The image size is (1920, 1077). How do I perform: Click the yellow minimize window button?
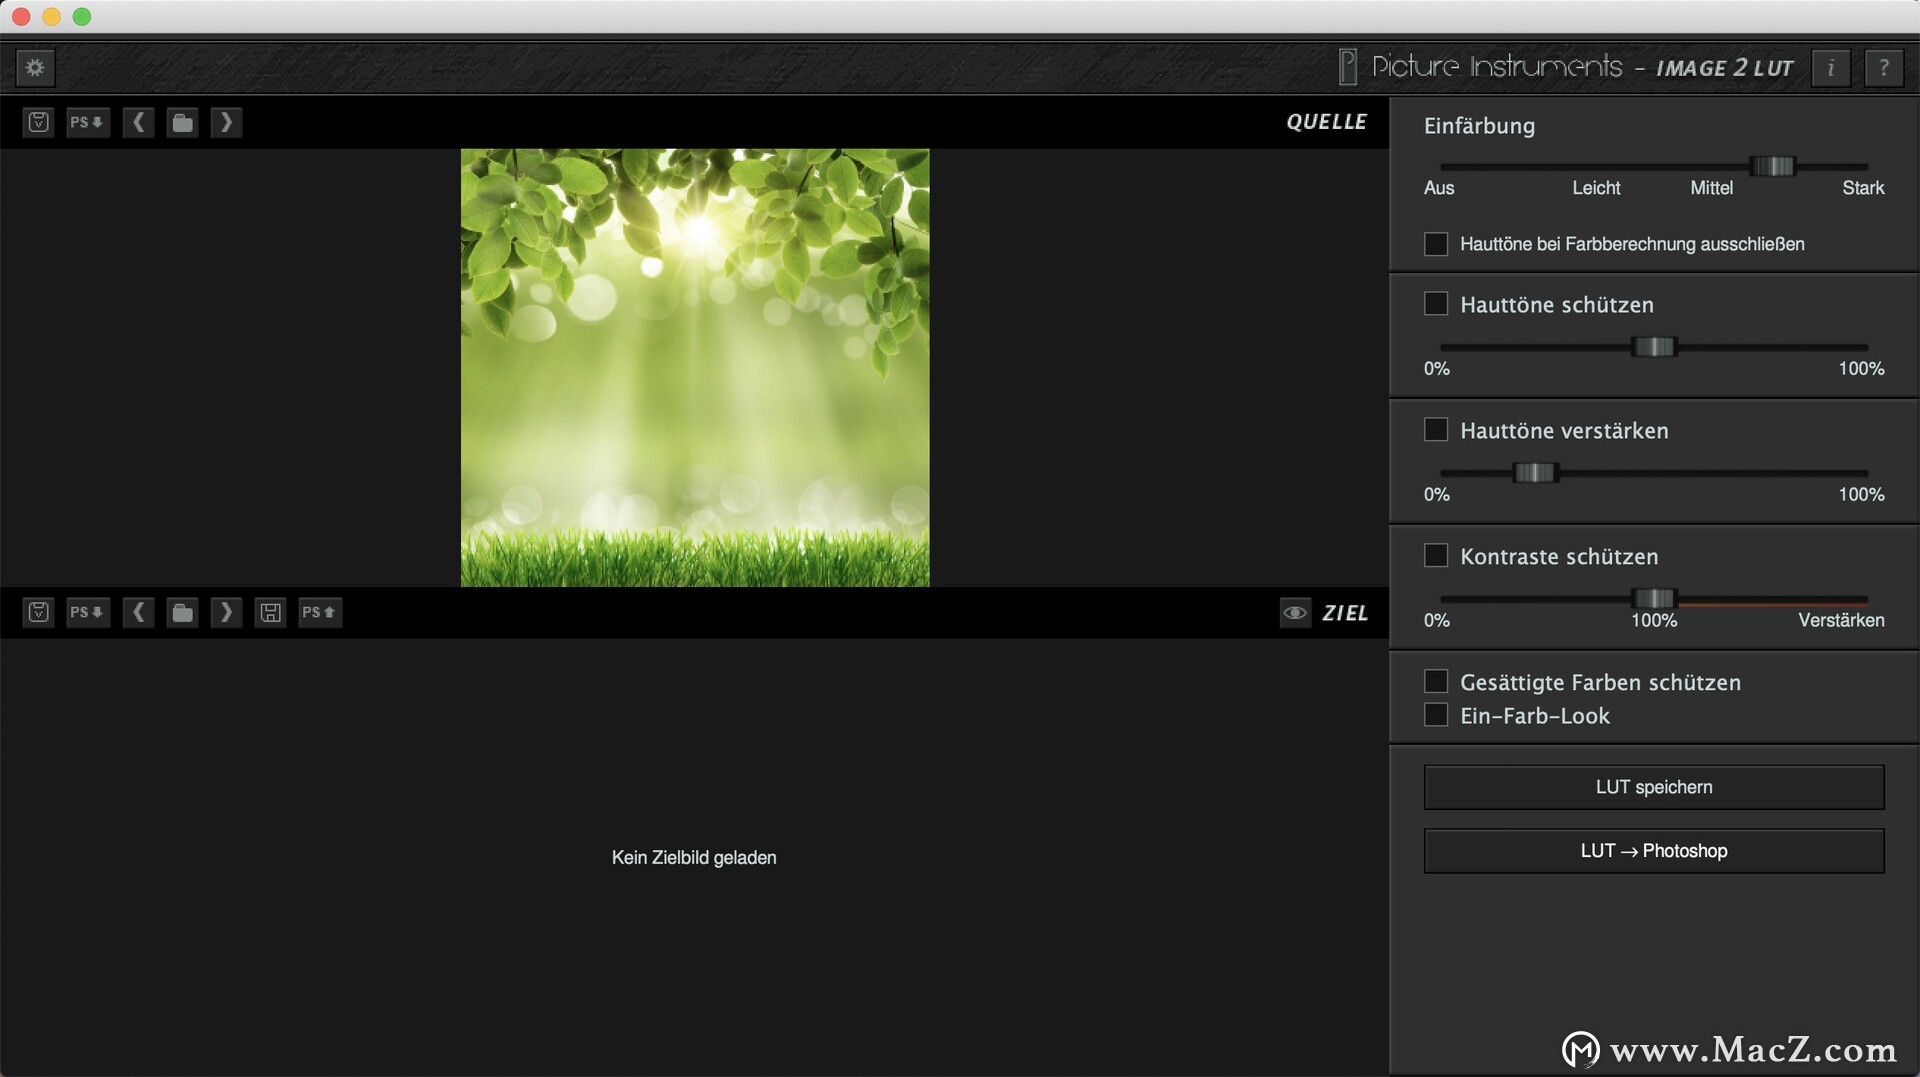pos(51,16)
